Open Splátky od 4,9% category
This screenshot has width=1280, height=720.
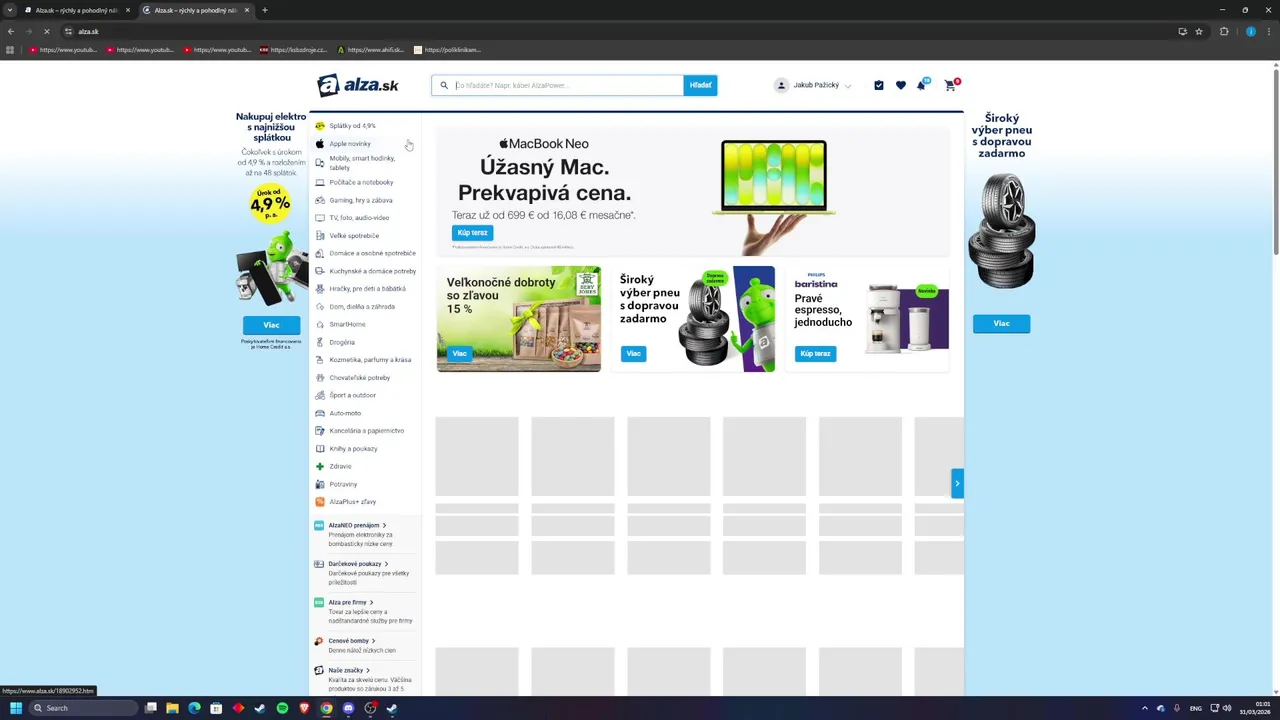coord(352,126)
